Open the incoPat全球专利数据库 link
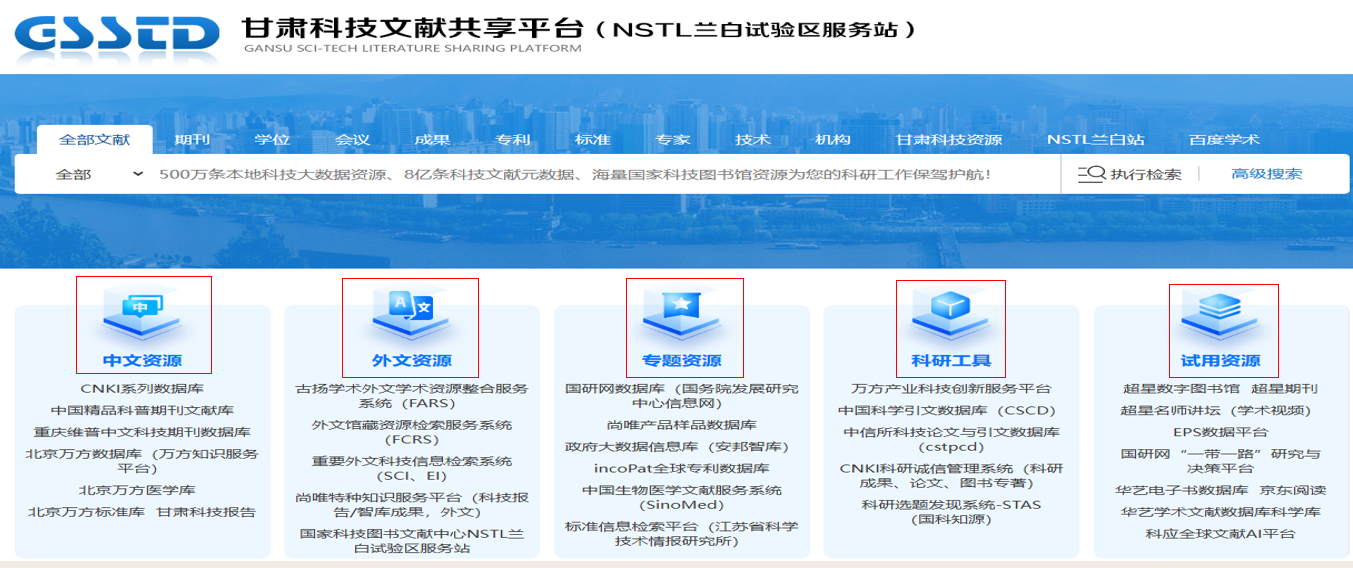 pos(681,467)
